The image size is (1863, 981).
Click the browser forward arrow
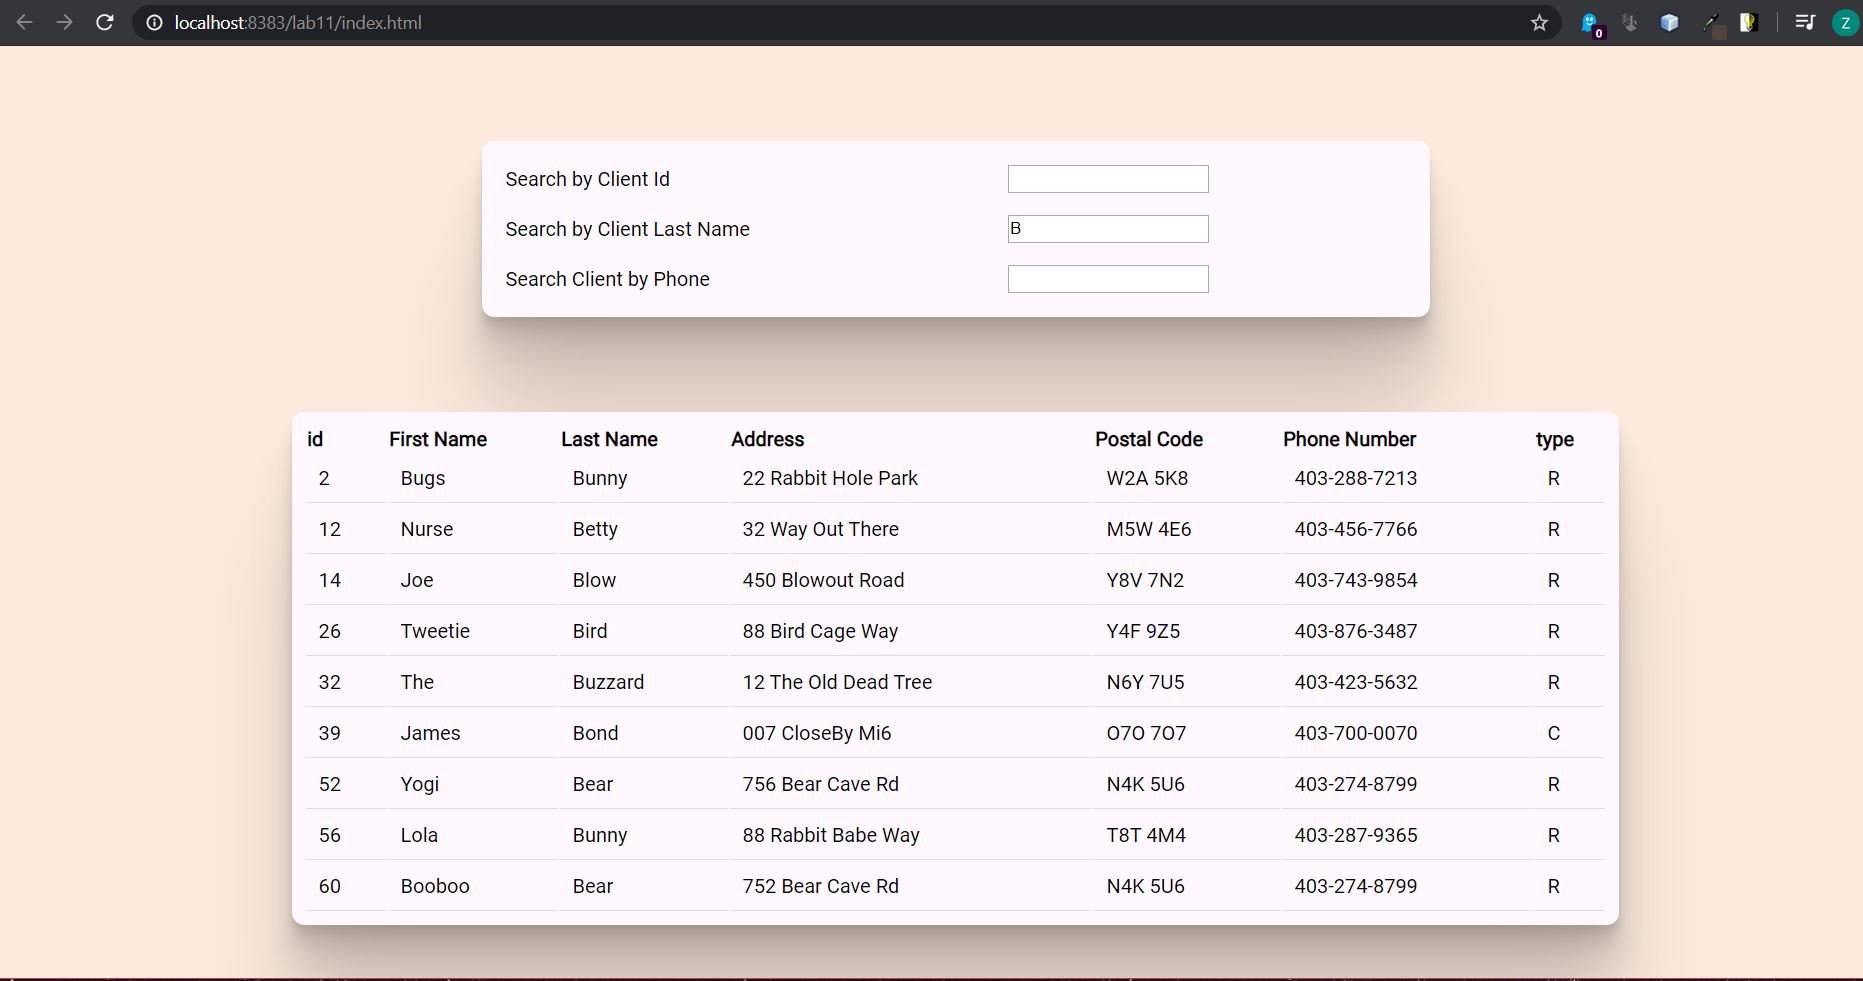[x=65, y=22]
